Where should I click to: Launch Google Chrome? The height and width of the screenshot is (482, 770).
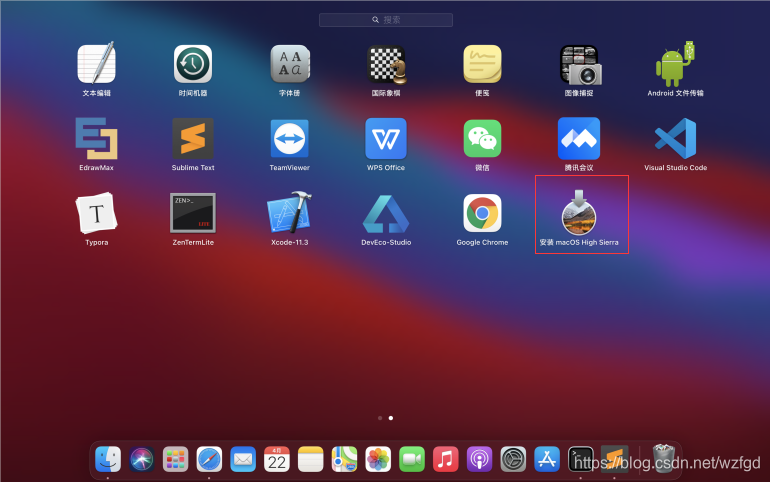(482, 213)
